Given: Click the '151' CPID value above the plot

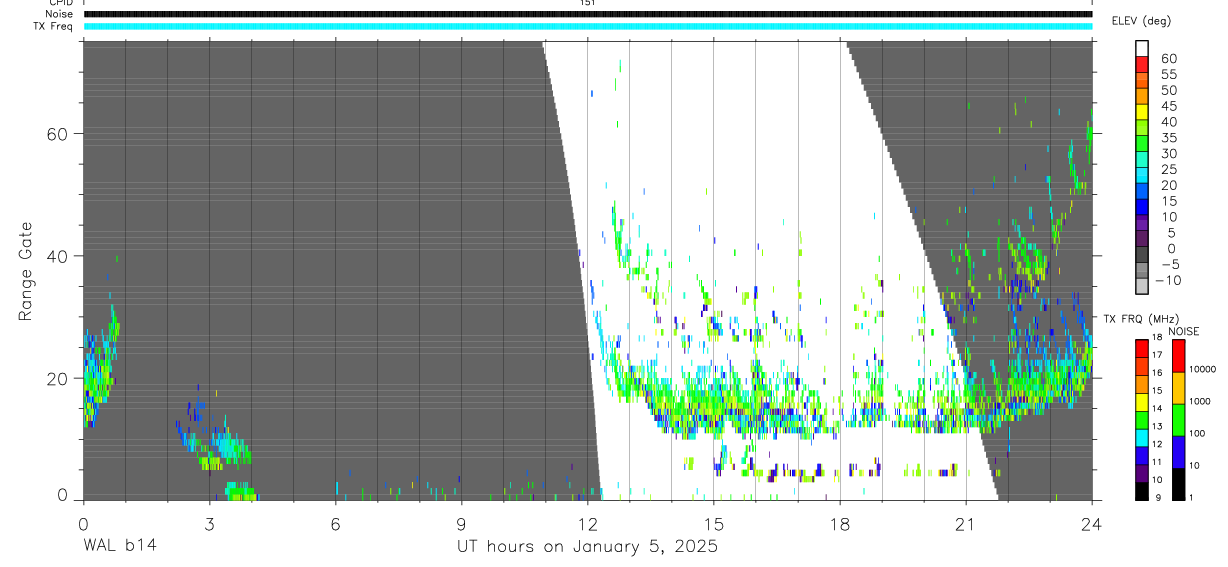Looking at the screenshot, I should 587,3.
